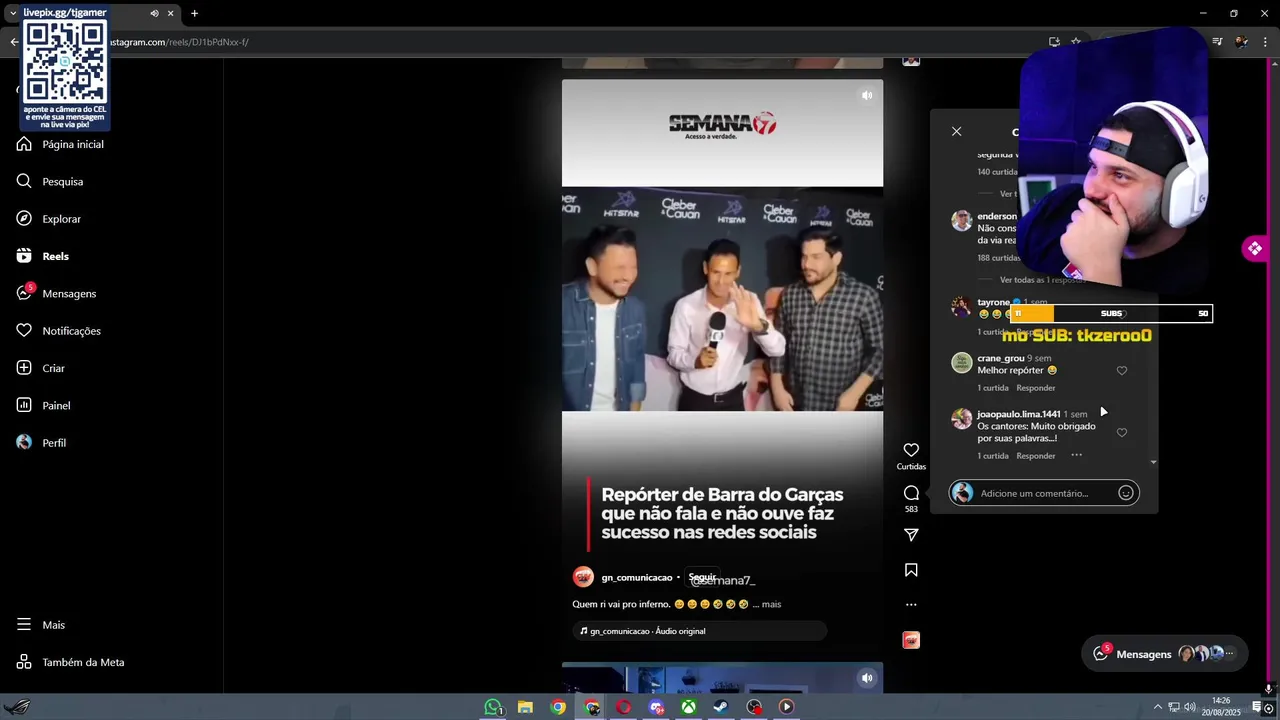This screenshot has height=720, width=1280.
Task: Open clock showing 14:26
Action: (x=1221, y=706)
